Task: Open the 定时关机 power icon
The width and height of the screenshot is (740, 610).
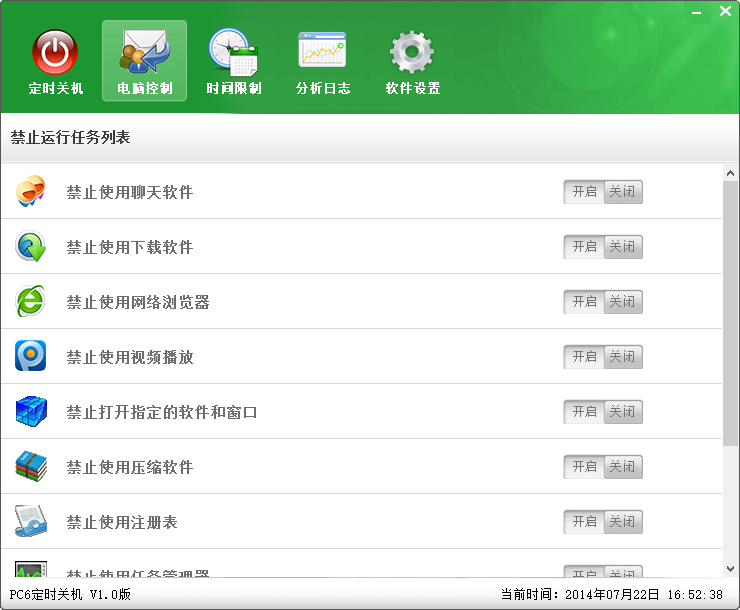Action: (55, 53)
